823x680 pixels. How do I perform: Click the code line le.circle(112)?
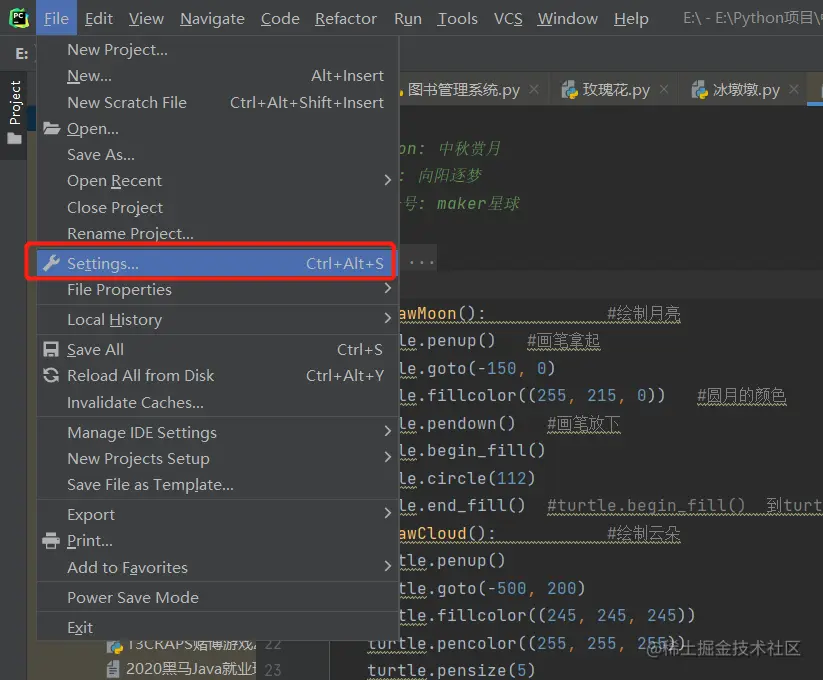(x=467, y=478)
